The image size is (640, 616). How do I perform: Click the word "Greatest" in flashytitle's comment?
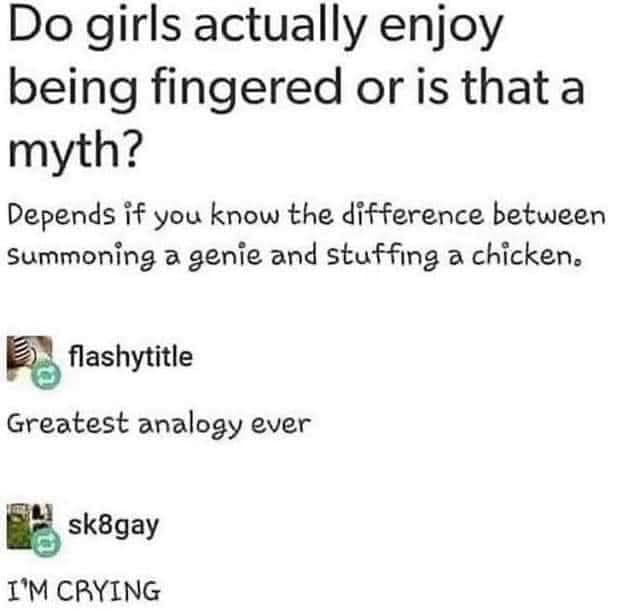68,423
